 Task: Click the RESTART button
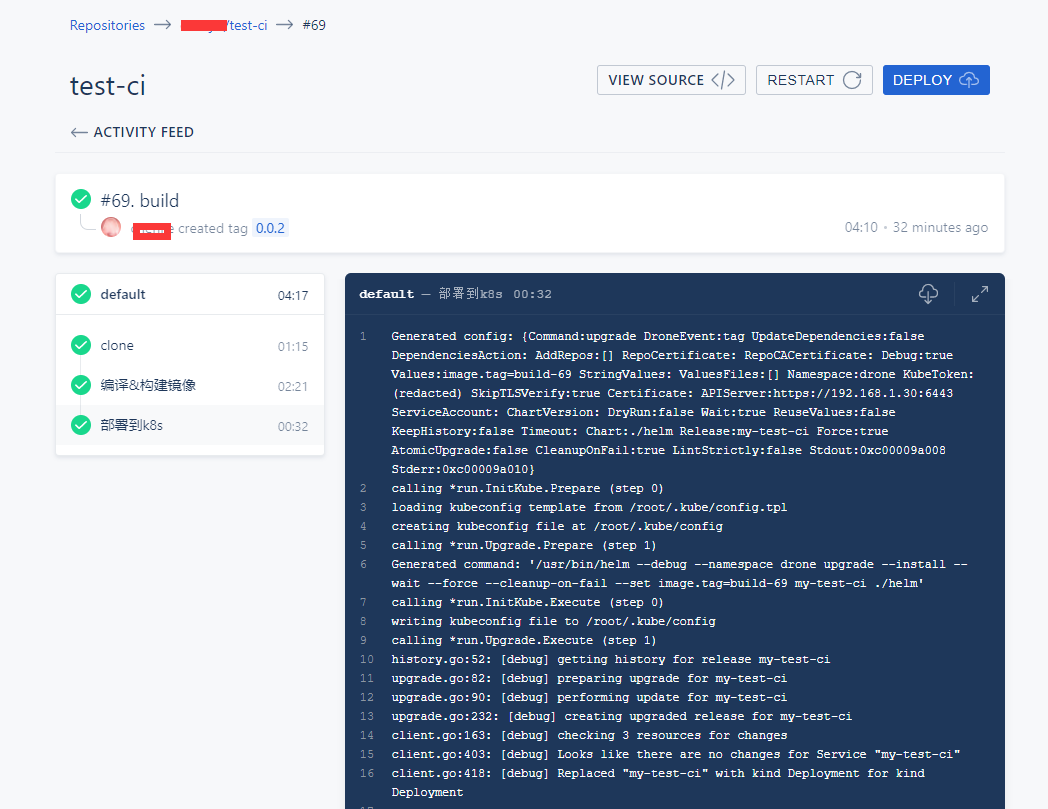point(814,80)
